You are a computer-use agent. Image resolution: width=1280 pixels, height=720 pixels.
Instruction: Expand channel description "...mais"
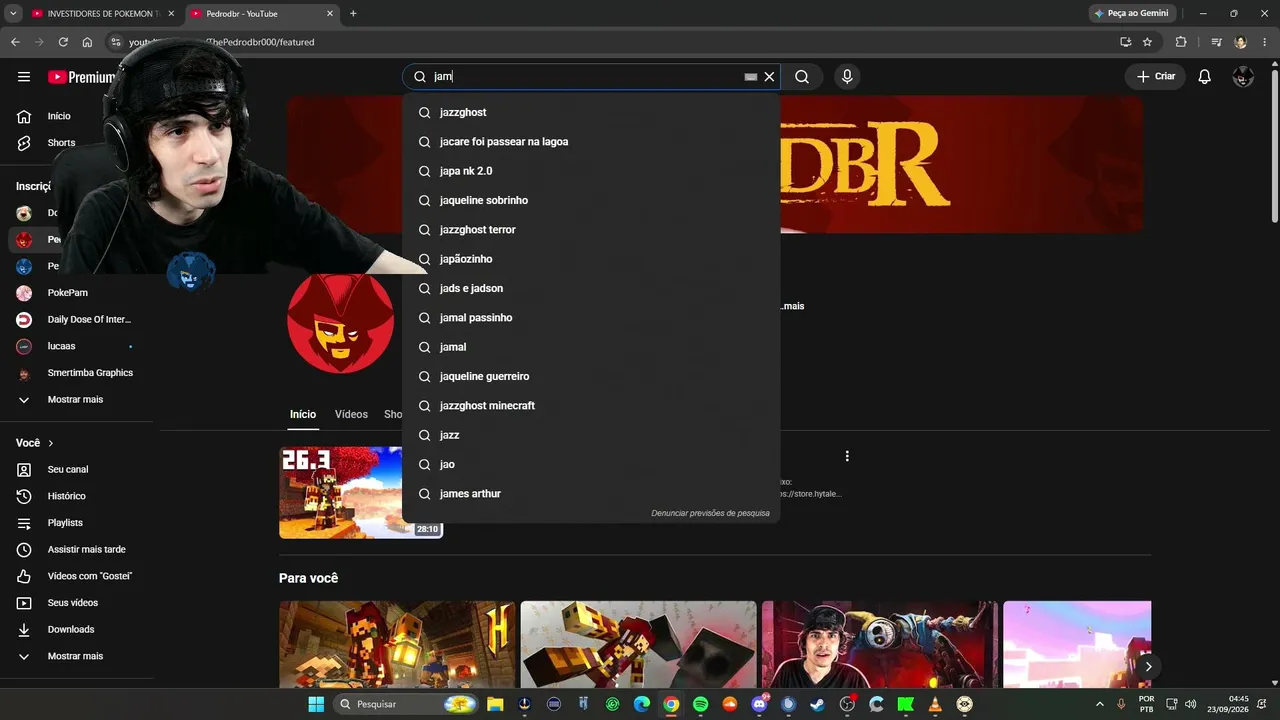pyautogui.click(x=792, y=306)
